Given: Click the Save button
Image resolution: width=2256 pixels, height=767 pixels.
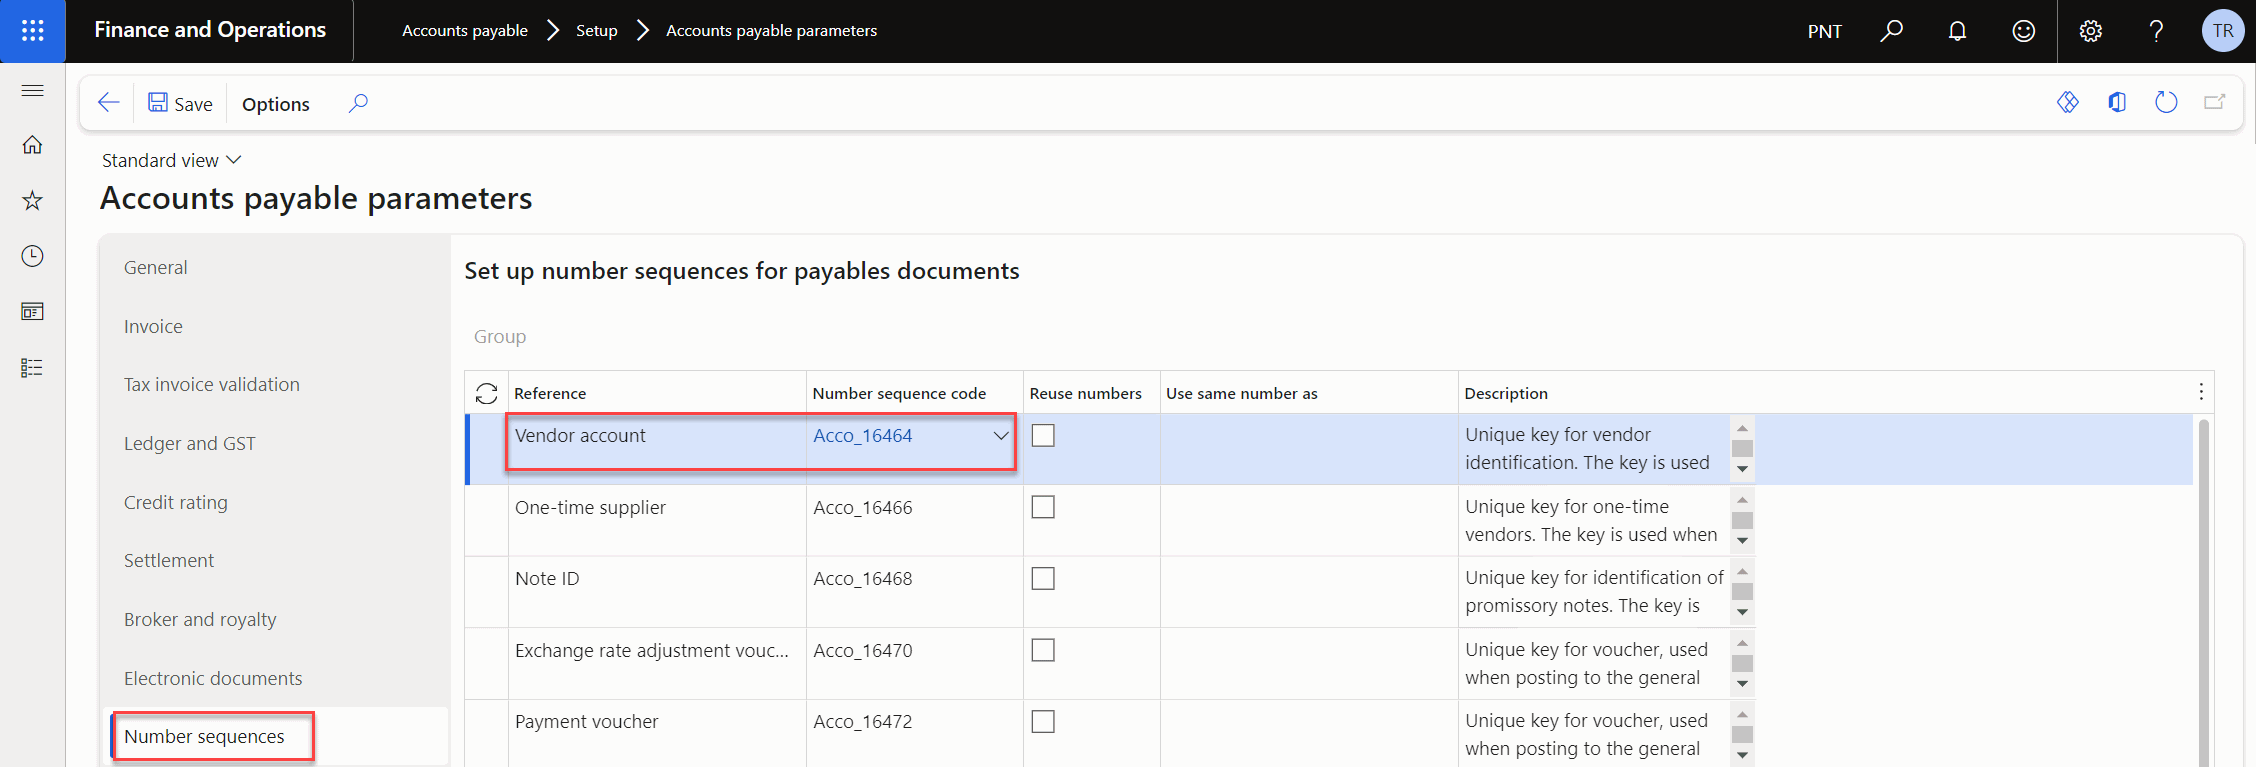Looking at the screenshot, I should tap(180, 103).
